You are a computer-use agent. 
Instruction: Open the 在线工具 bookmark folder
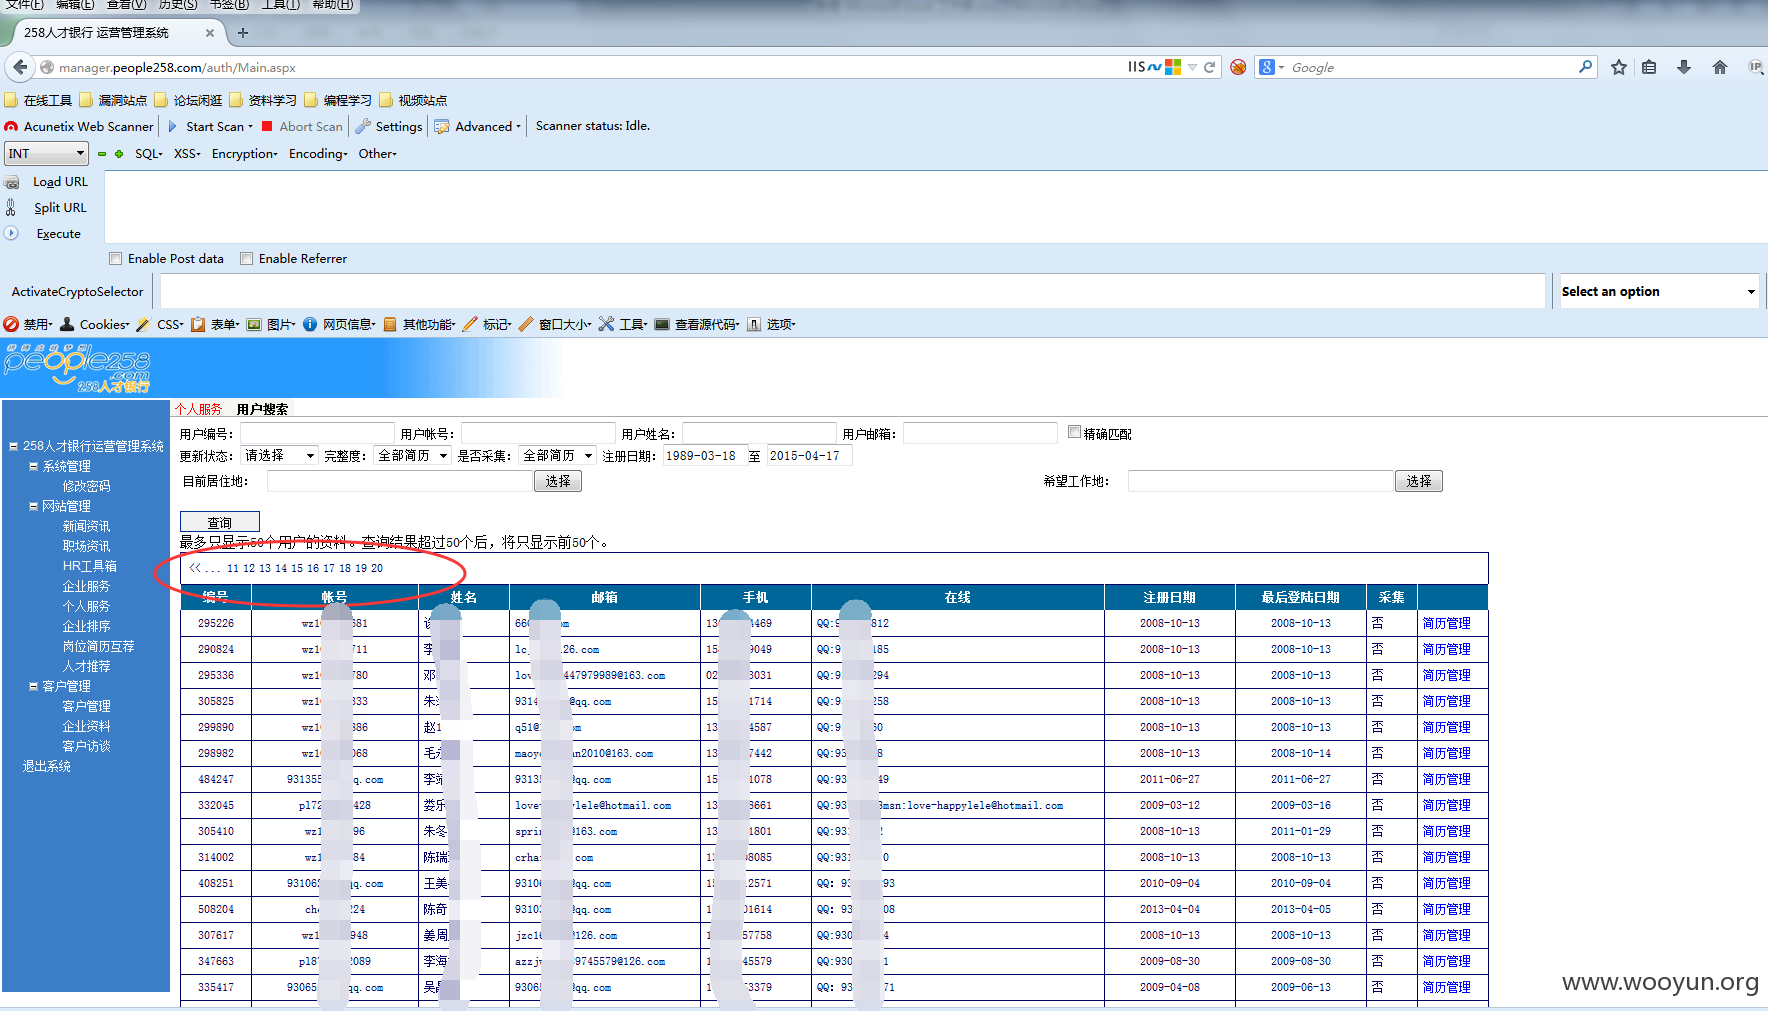[x=38, y=100]
